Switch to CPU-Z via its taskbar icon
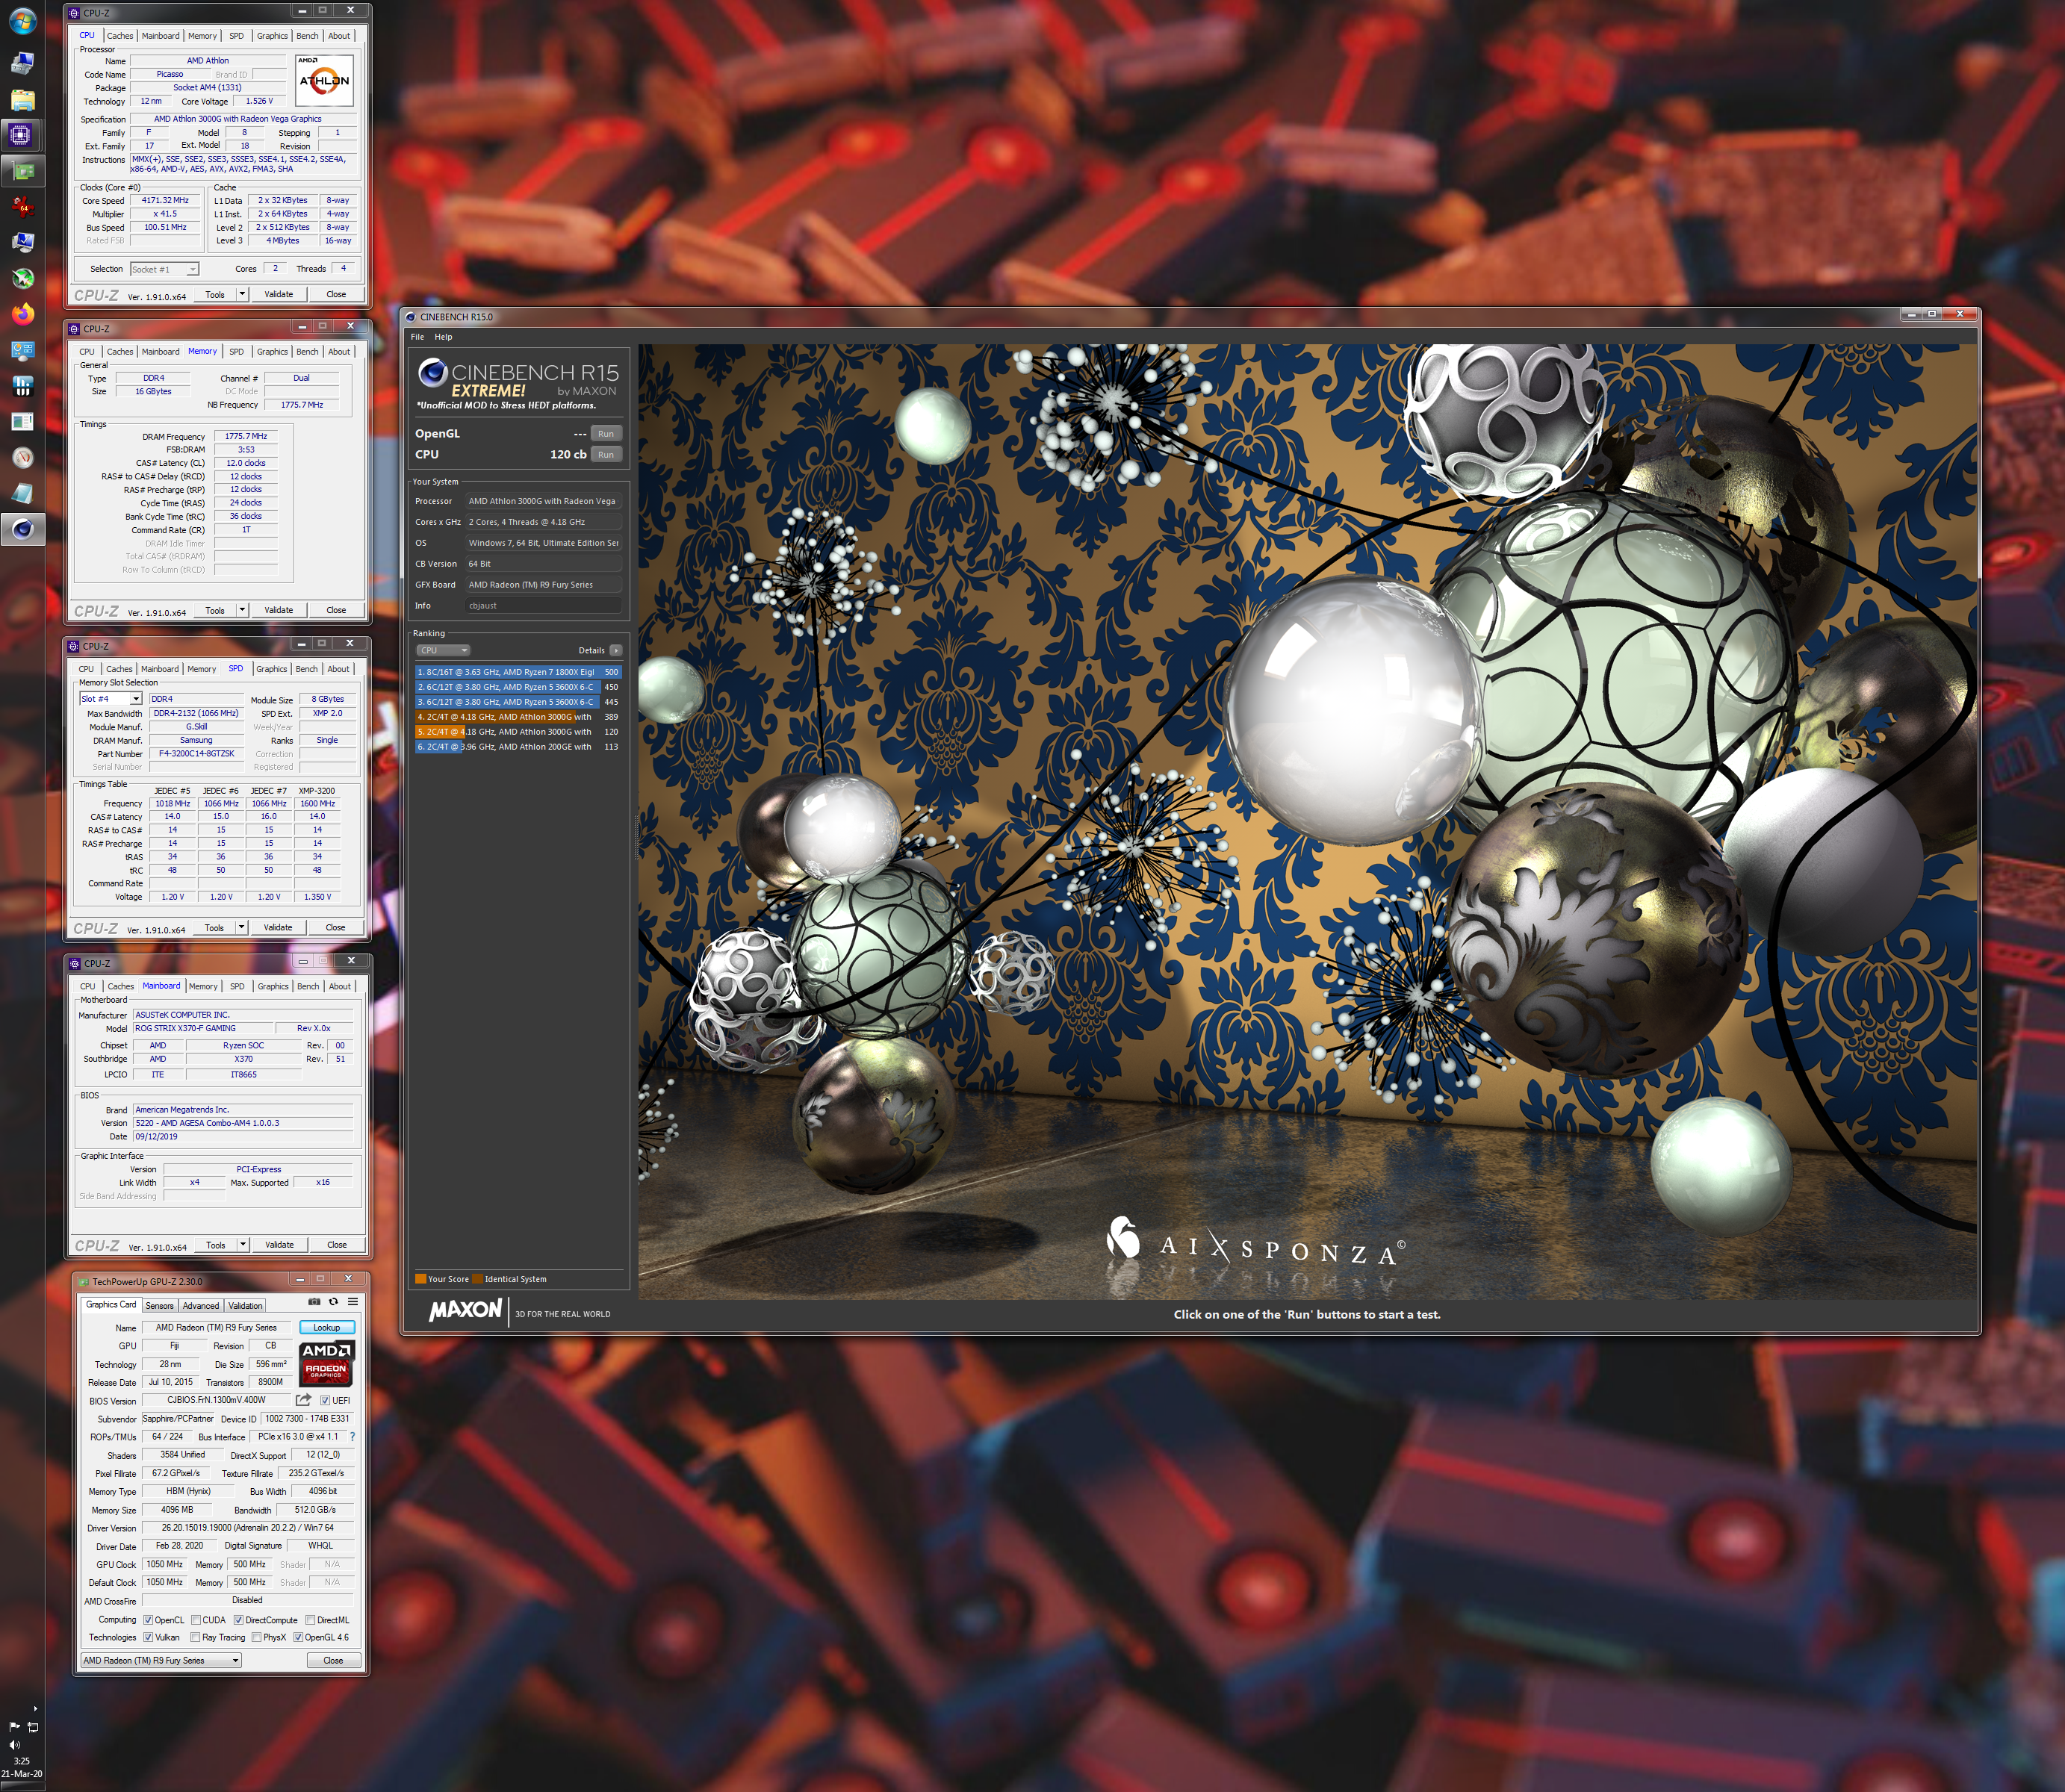The width and height of the screenshot is (2065, 1792). (x=22, y=134)
